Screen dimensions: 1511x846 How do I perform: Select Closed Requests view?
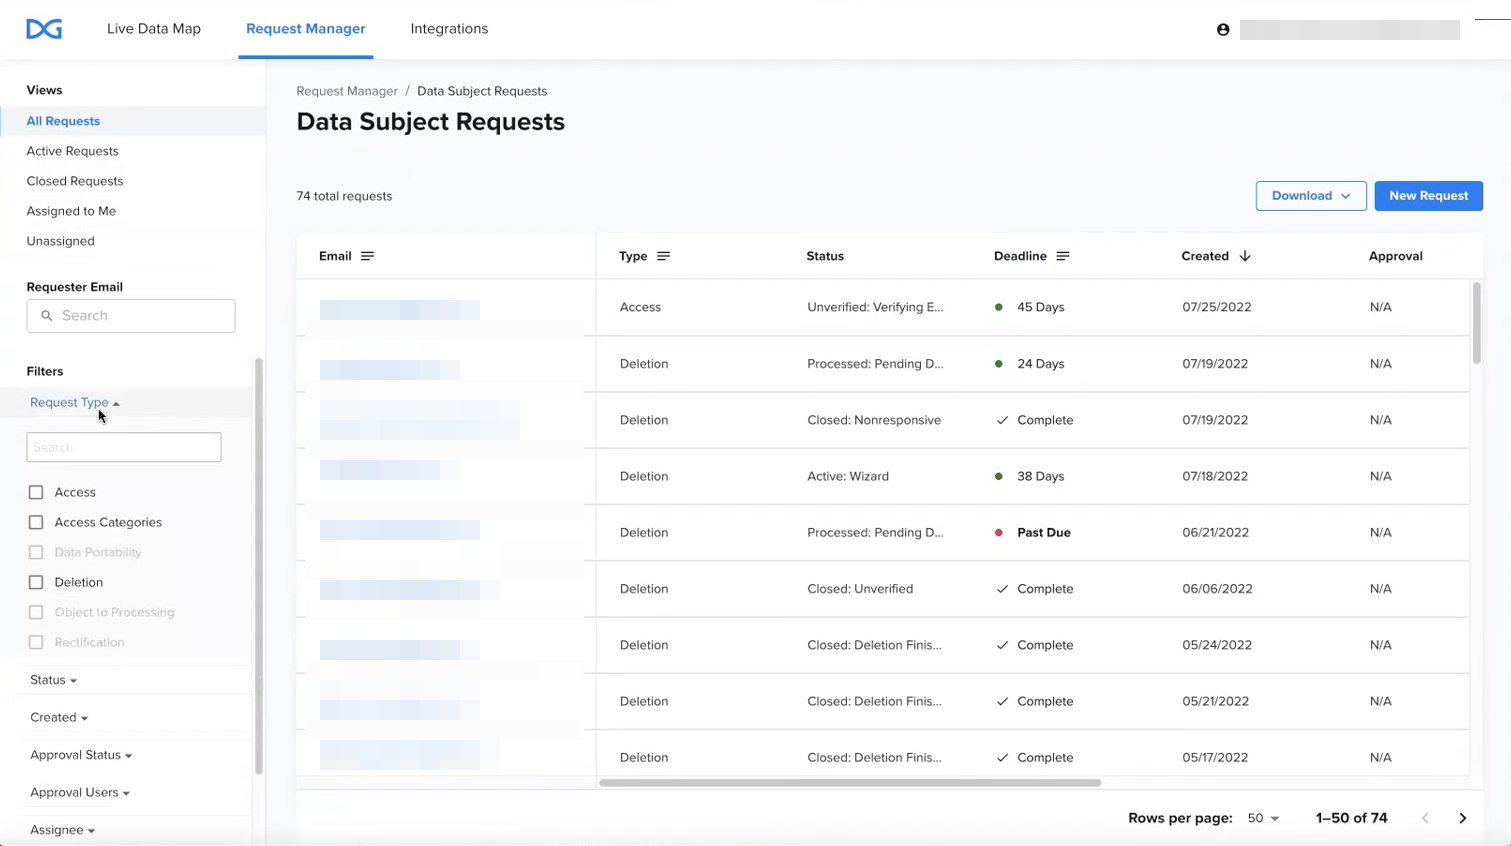[x=75, y=181]
